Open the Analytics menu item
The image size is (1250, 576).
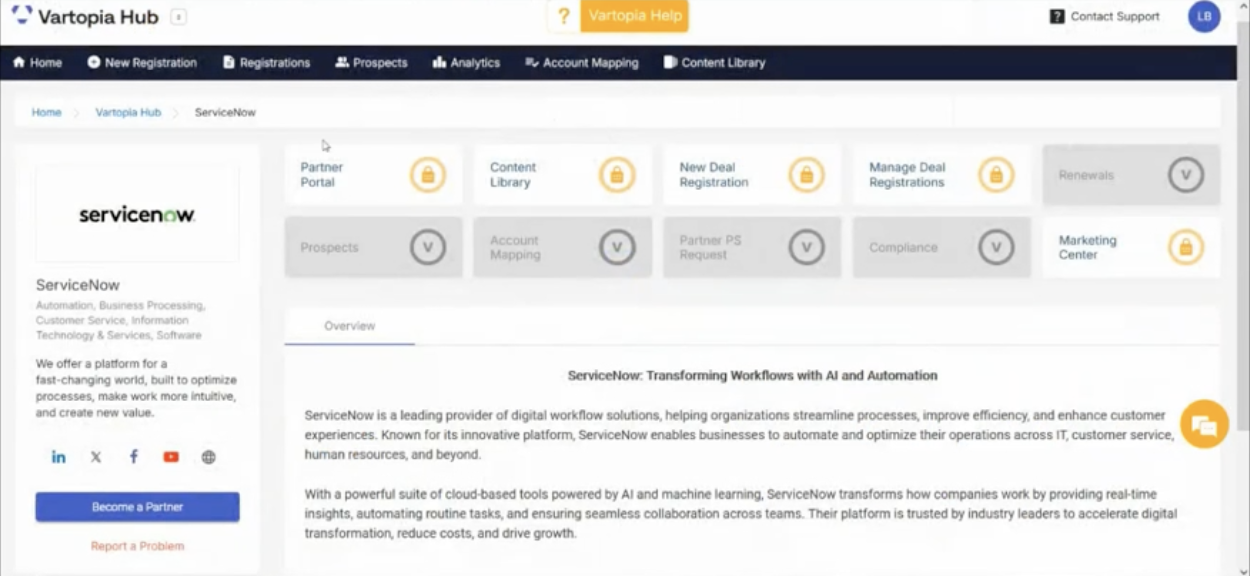click(x=466, y=62)
